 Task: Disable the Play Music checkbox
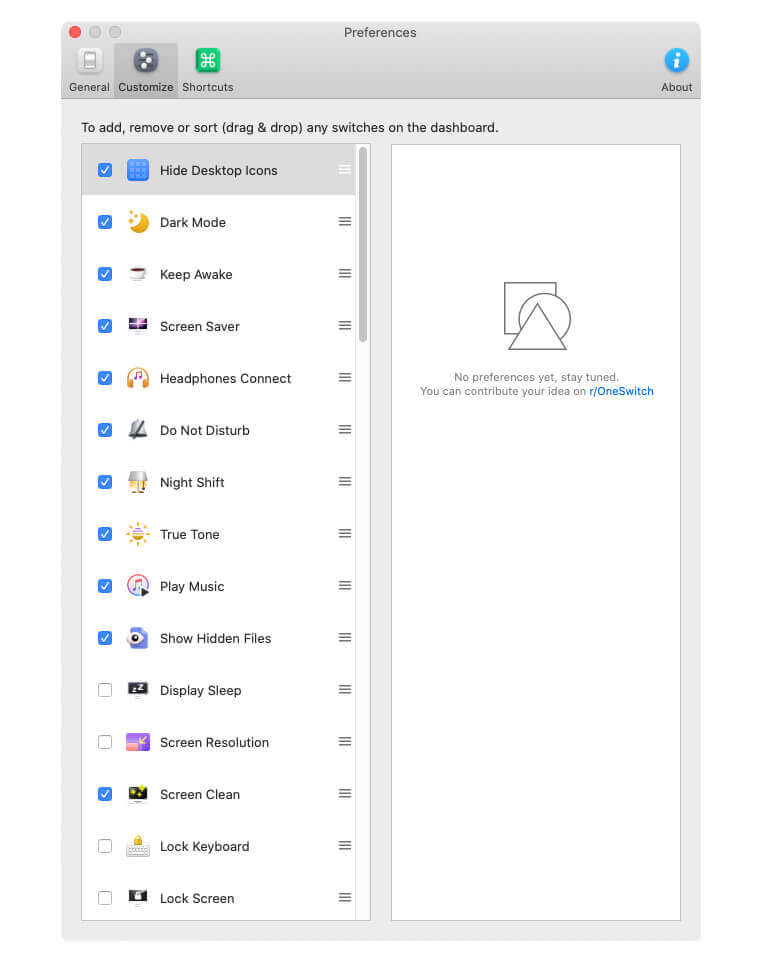tap(105, 586)
